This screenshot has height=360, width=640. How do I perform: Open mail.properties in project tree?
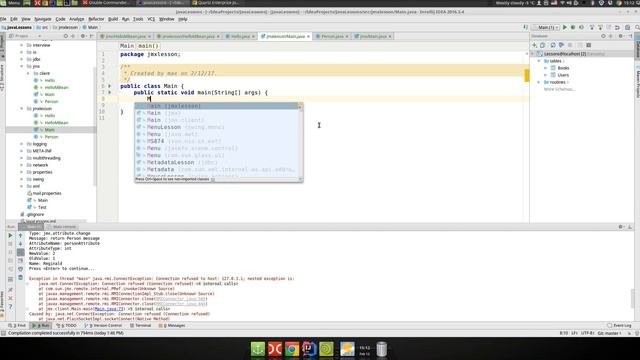point(47,193)
